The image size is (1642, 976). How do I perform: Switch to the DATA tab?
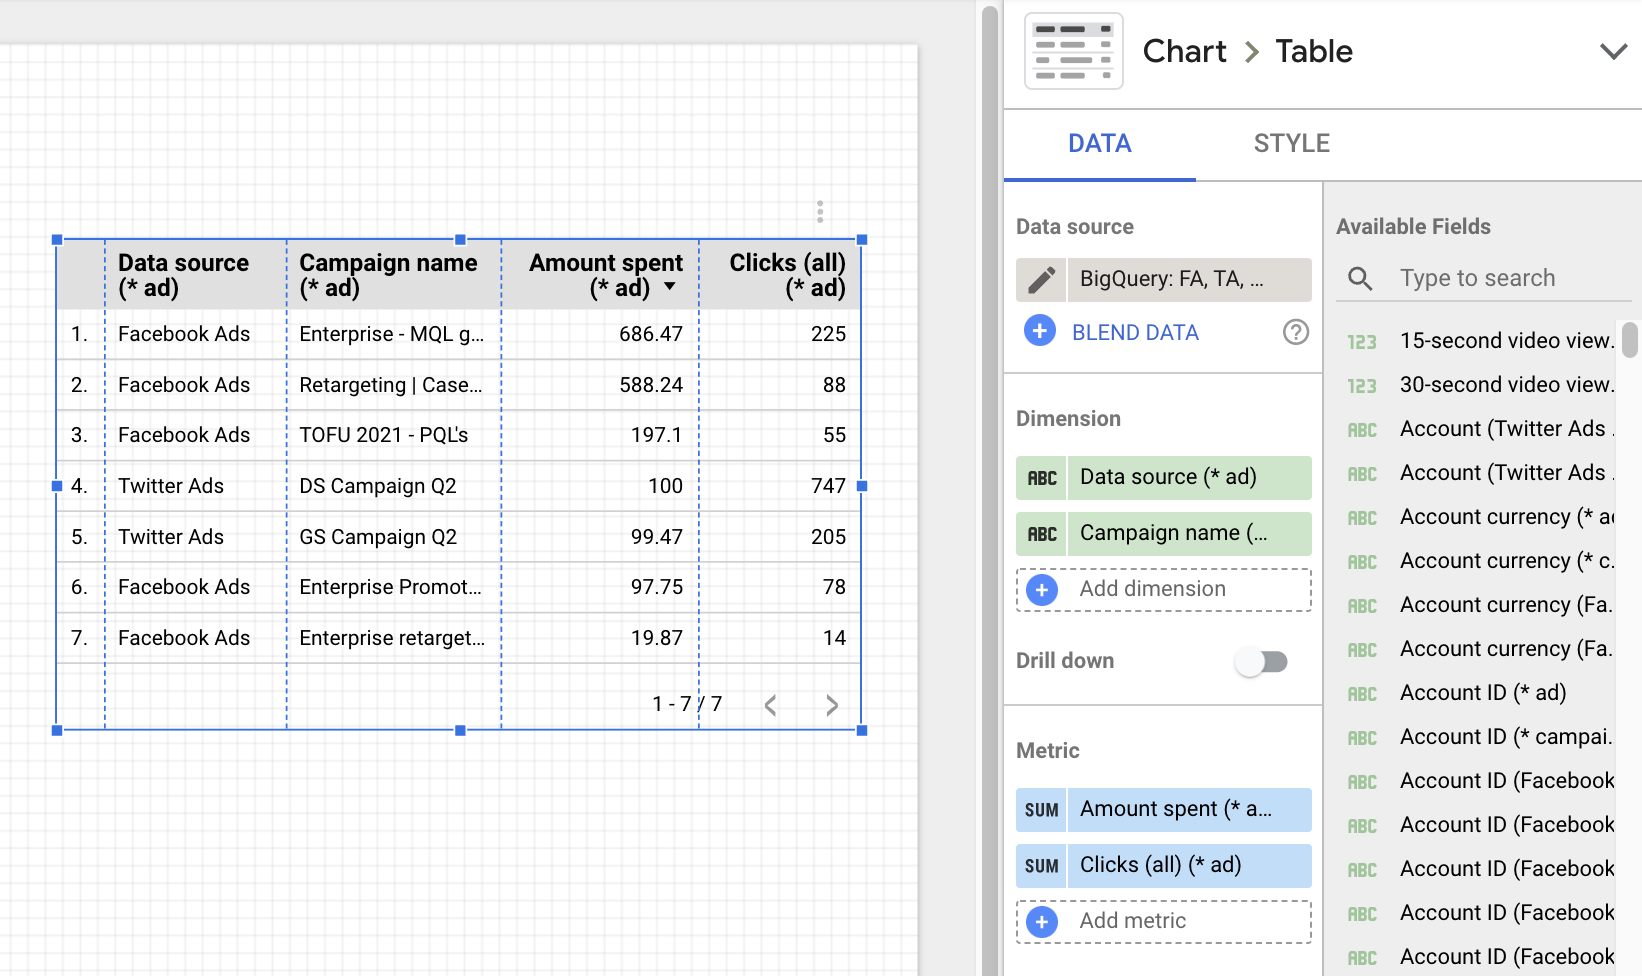pyautogui.click(x=1099, y=143)
